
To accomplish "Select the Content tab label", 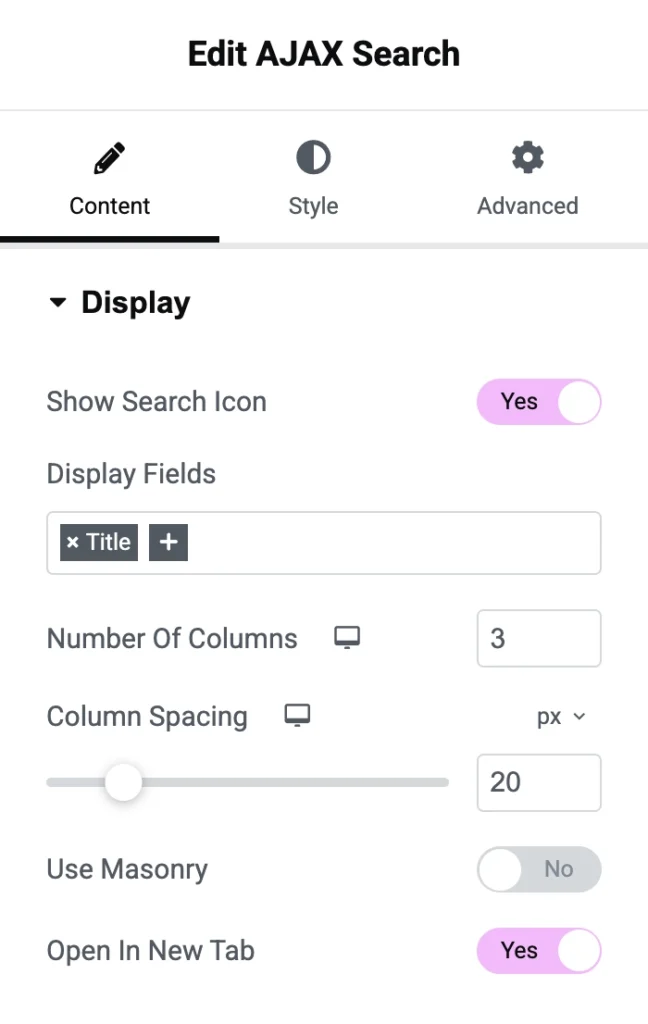I will [x=109, y=206].
